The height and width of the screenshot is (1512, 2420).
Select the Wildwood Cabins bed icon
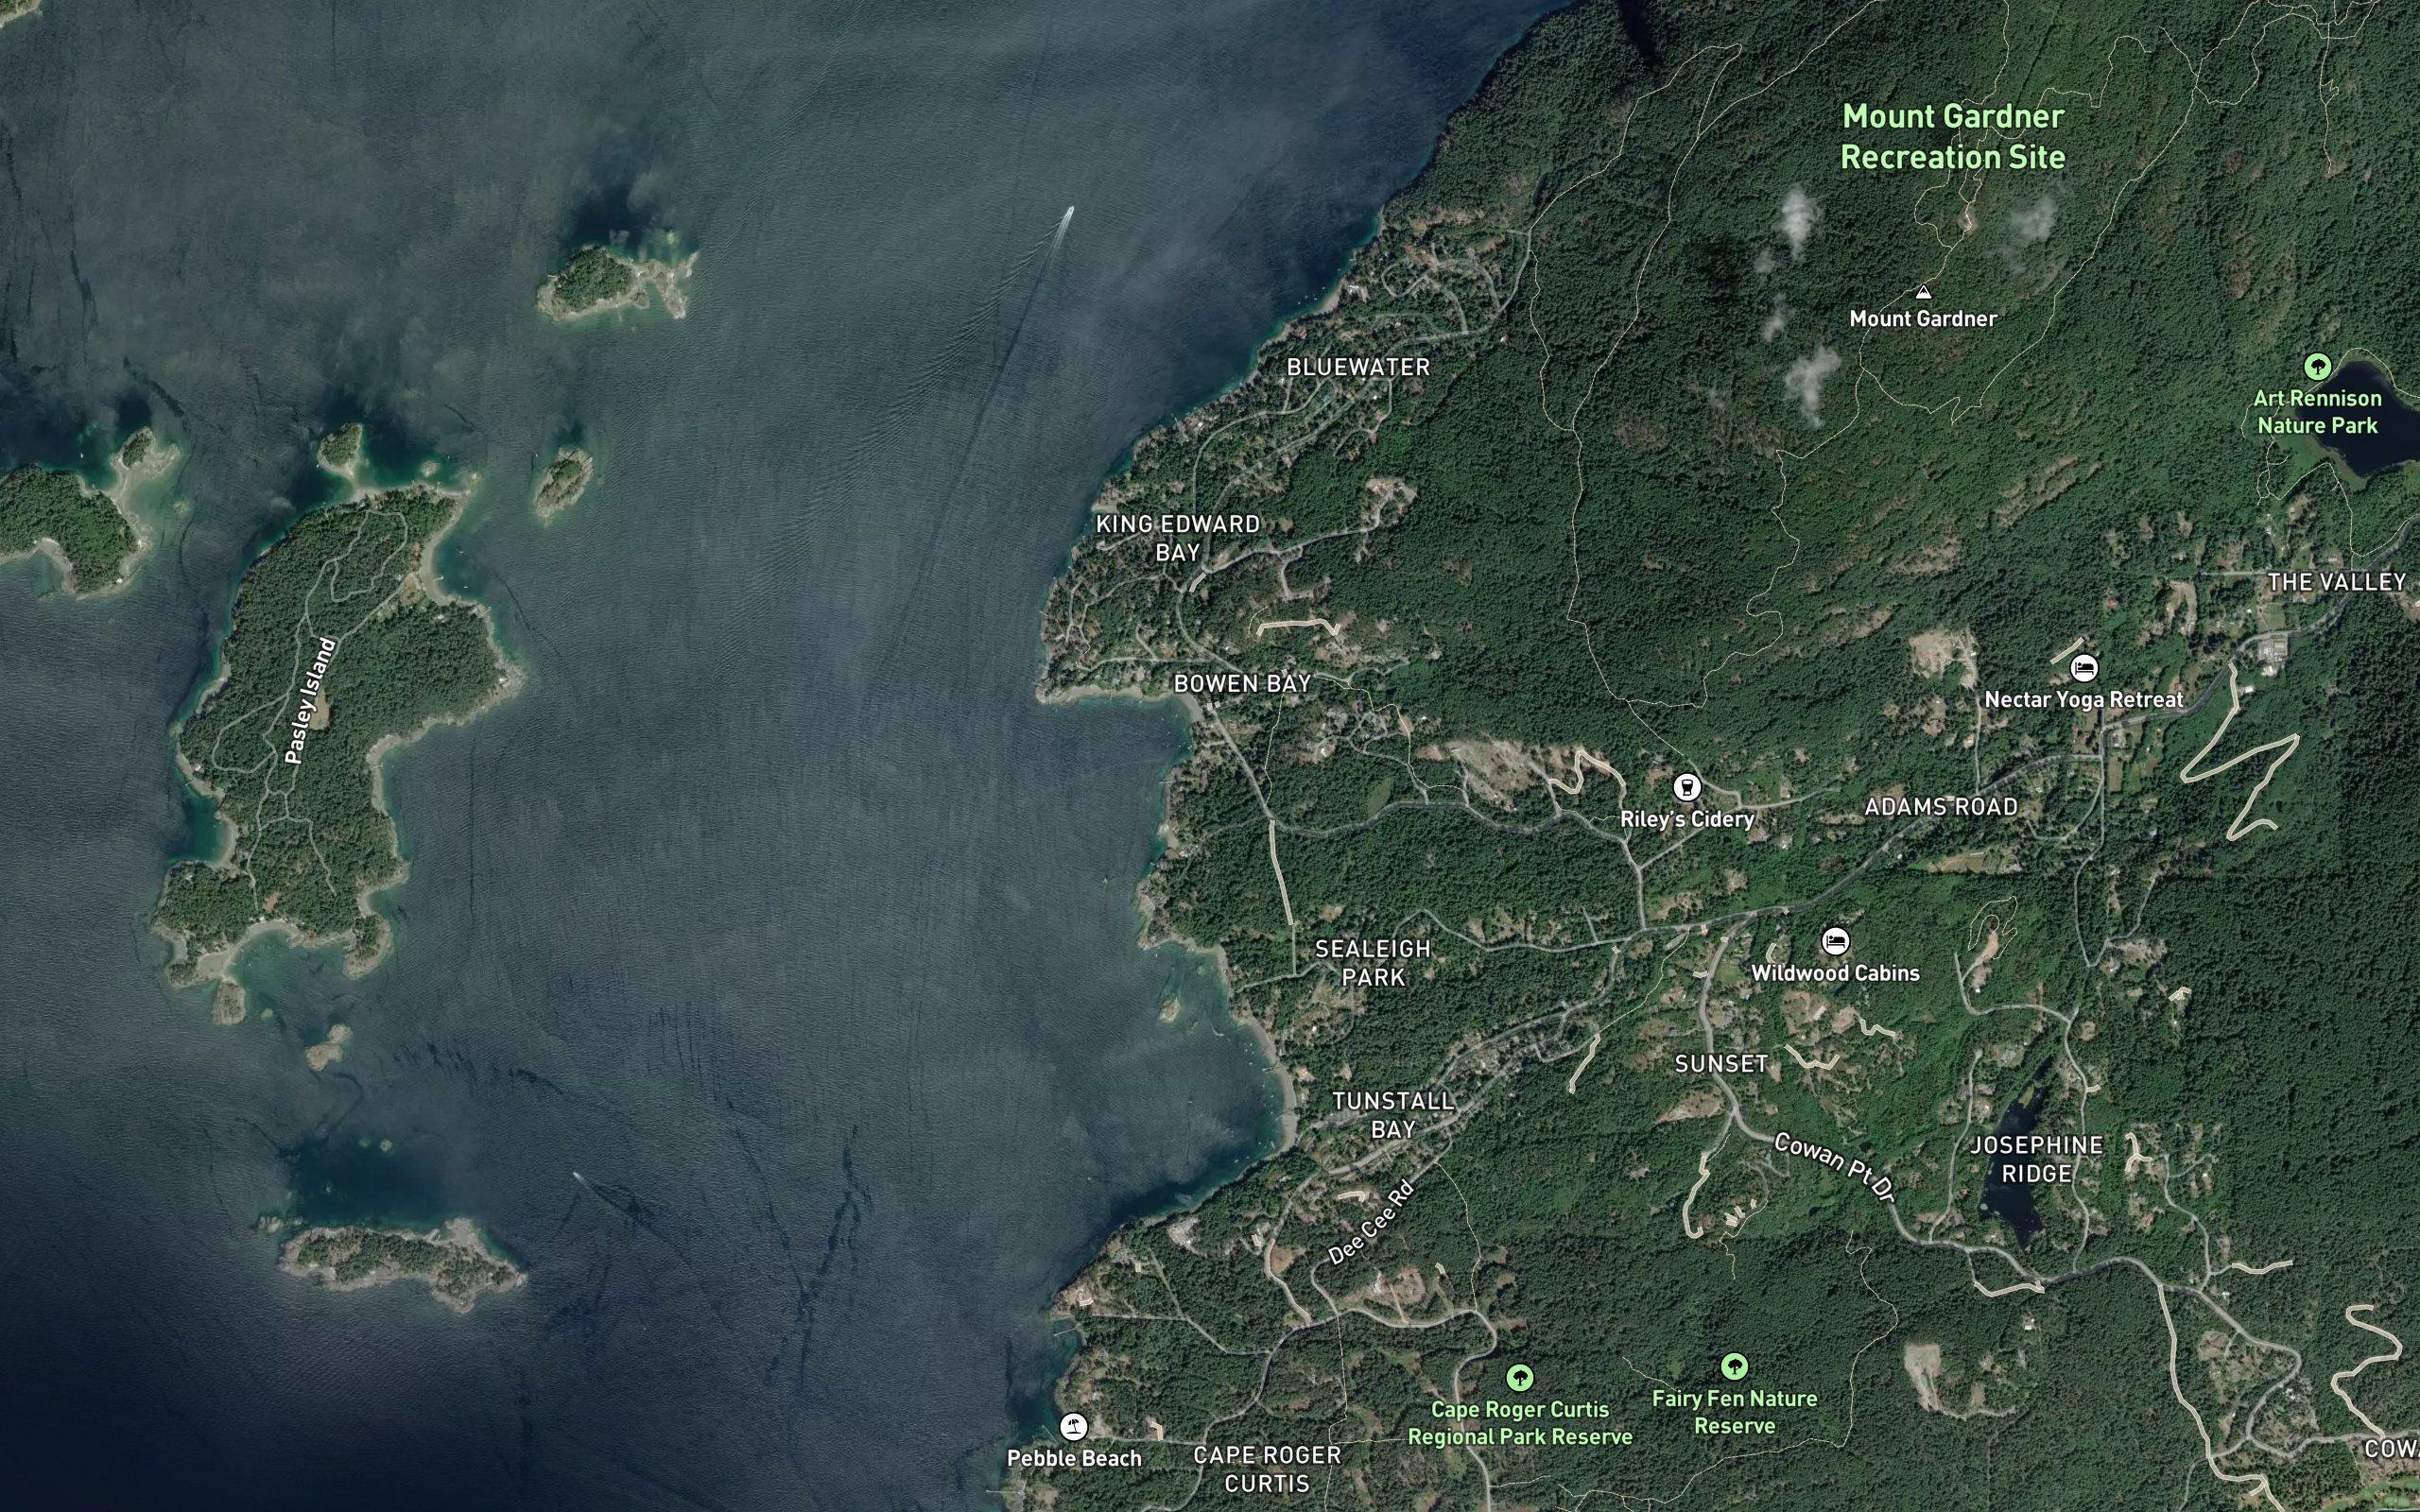click(x=1835, y=941)
